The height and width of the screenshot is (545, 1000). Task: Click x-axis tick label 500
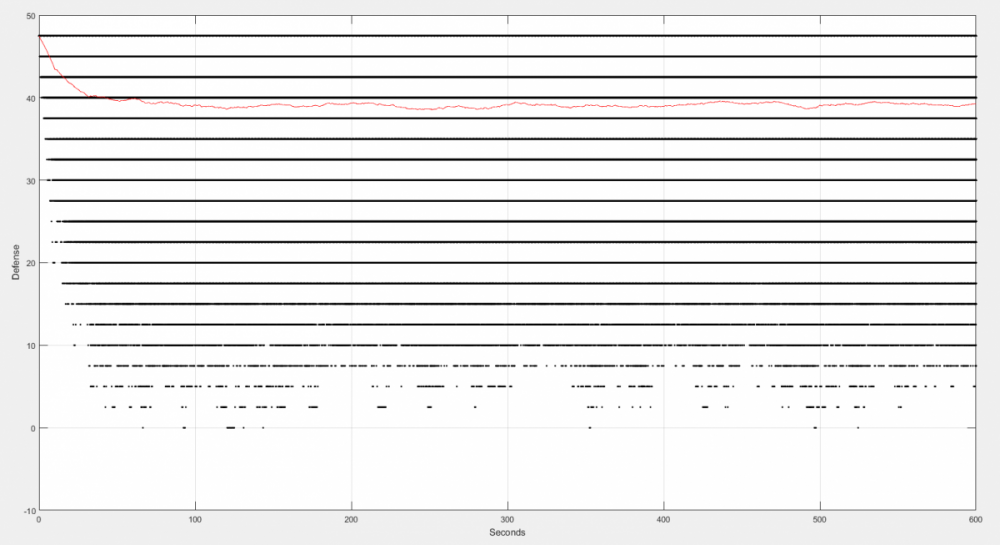tap(820, 520)
